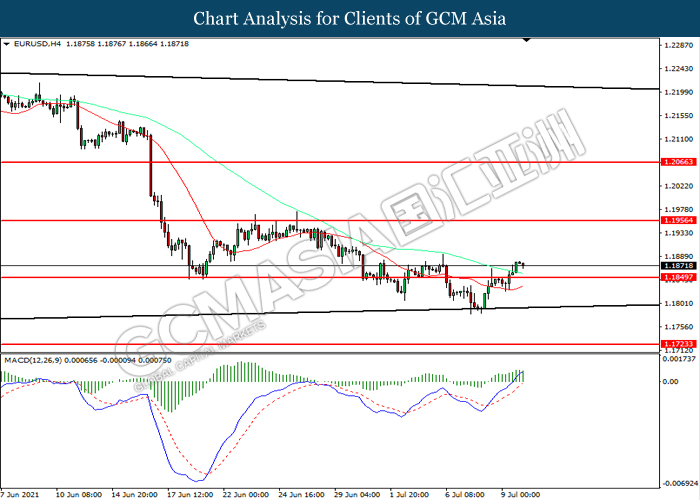The height and width of the screenshot is (500, 700).
Task: Click the triangle arrow before EURUSD,H4
Action: 7,45
